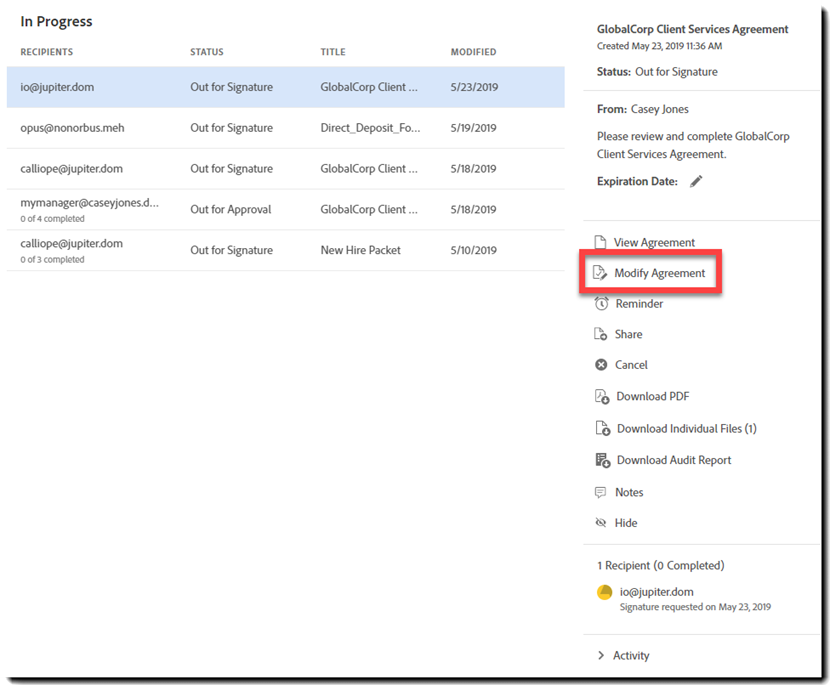Toggle Hide eye icon for agreement
830x685 pixels.
click(601, 523)
